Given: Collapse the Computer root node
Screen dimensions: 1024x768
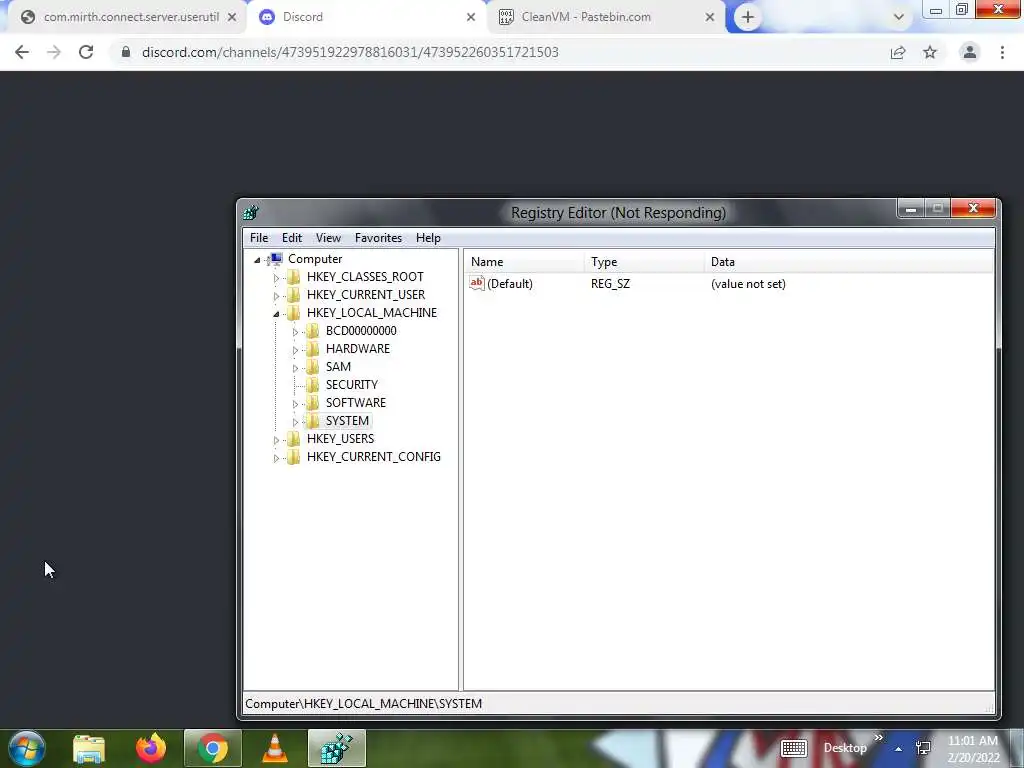Looking at the screenshot, I should (x=257, y=260).
